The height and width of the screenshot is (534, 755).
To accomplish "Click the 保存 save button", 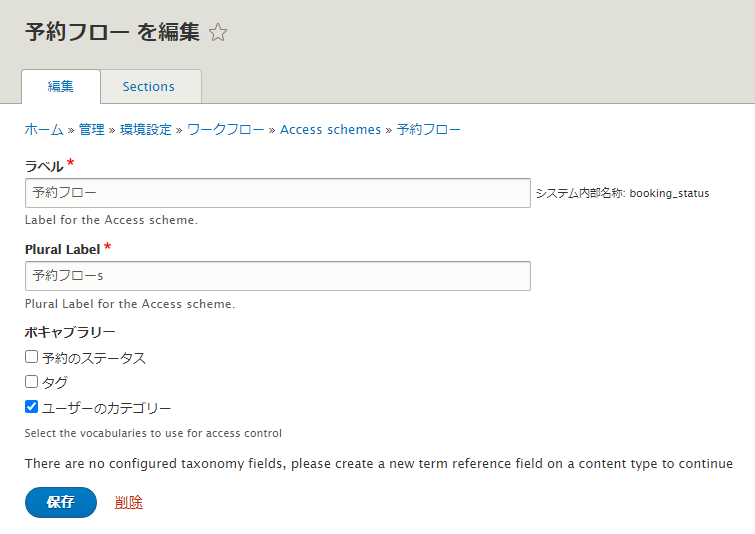I will [61, 502].
